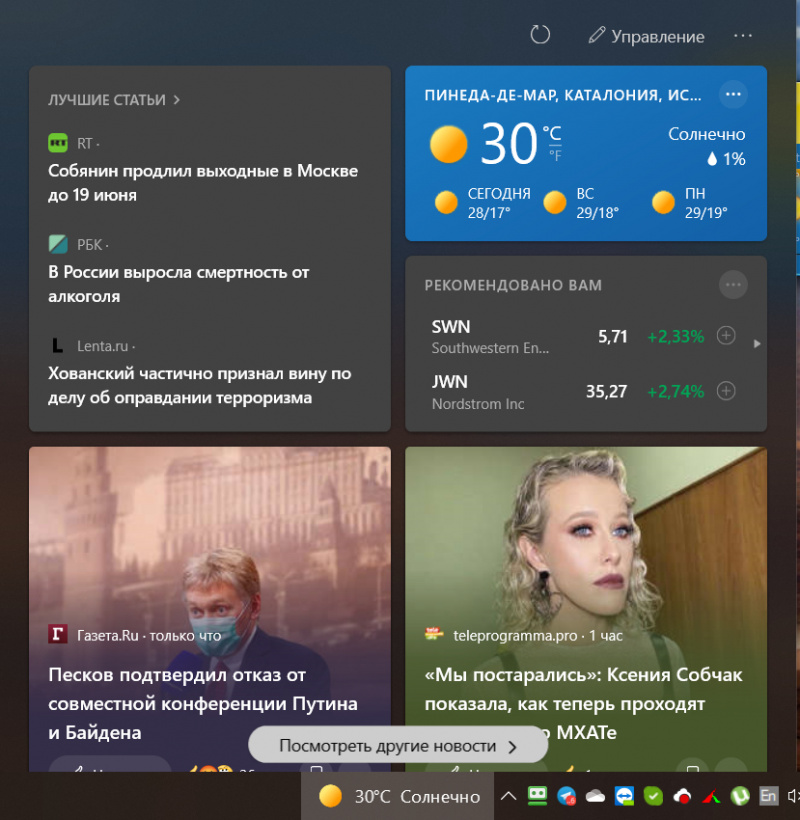Image resolution: width=800 pixels, height=820 pixels.
Task: Expand Лучшие статьи section
Action: tap(114, 100)
